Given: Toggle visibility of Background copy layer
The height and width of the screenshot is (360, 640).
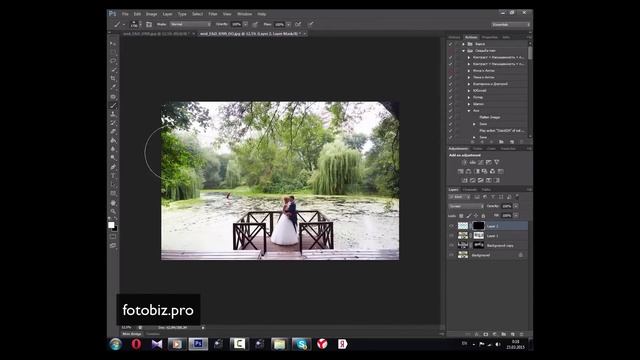Looking at the screenshot, I should pyautogui.click(x=451, y=245).
